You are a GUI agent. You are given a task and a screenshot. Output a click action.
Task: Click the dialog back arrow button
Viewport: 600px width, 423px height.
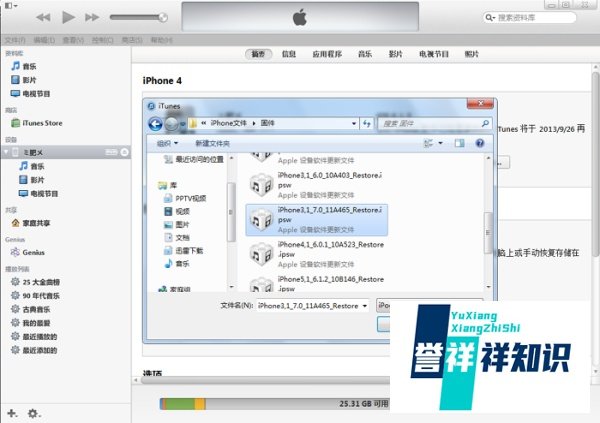[x=155, y=124]
